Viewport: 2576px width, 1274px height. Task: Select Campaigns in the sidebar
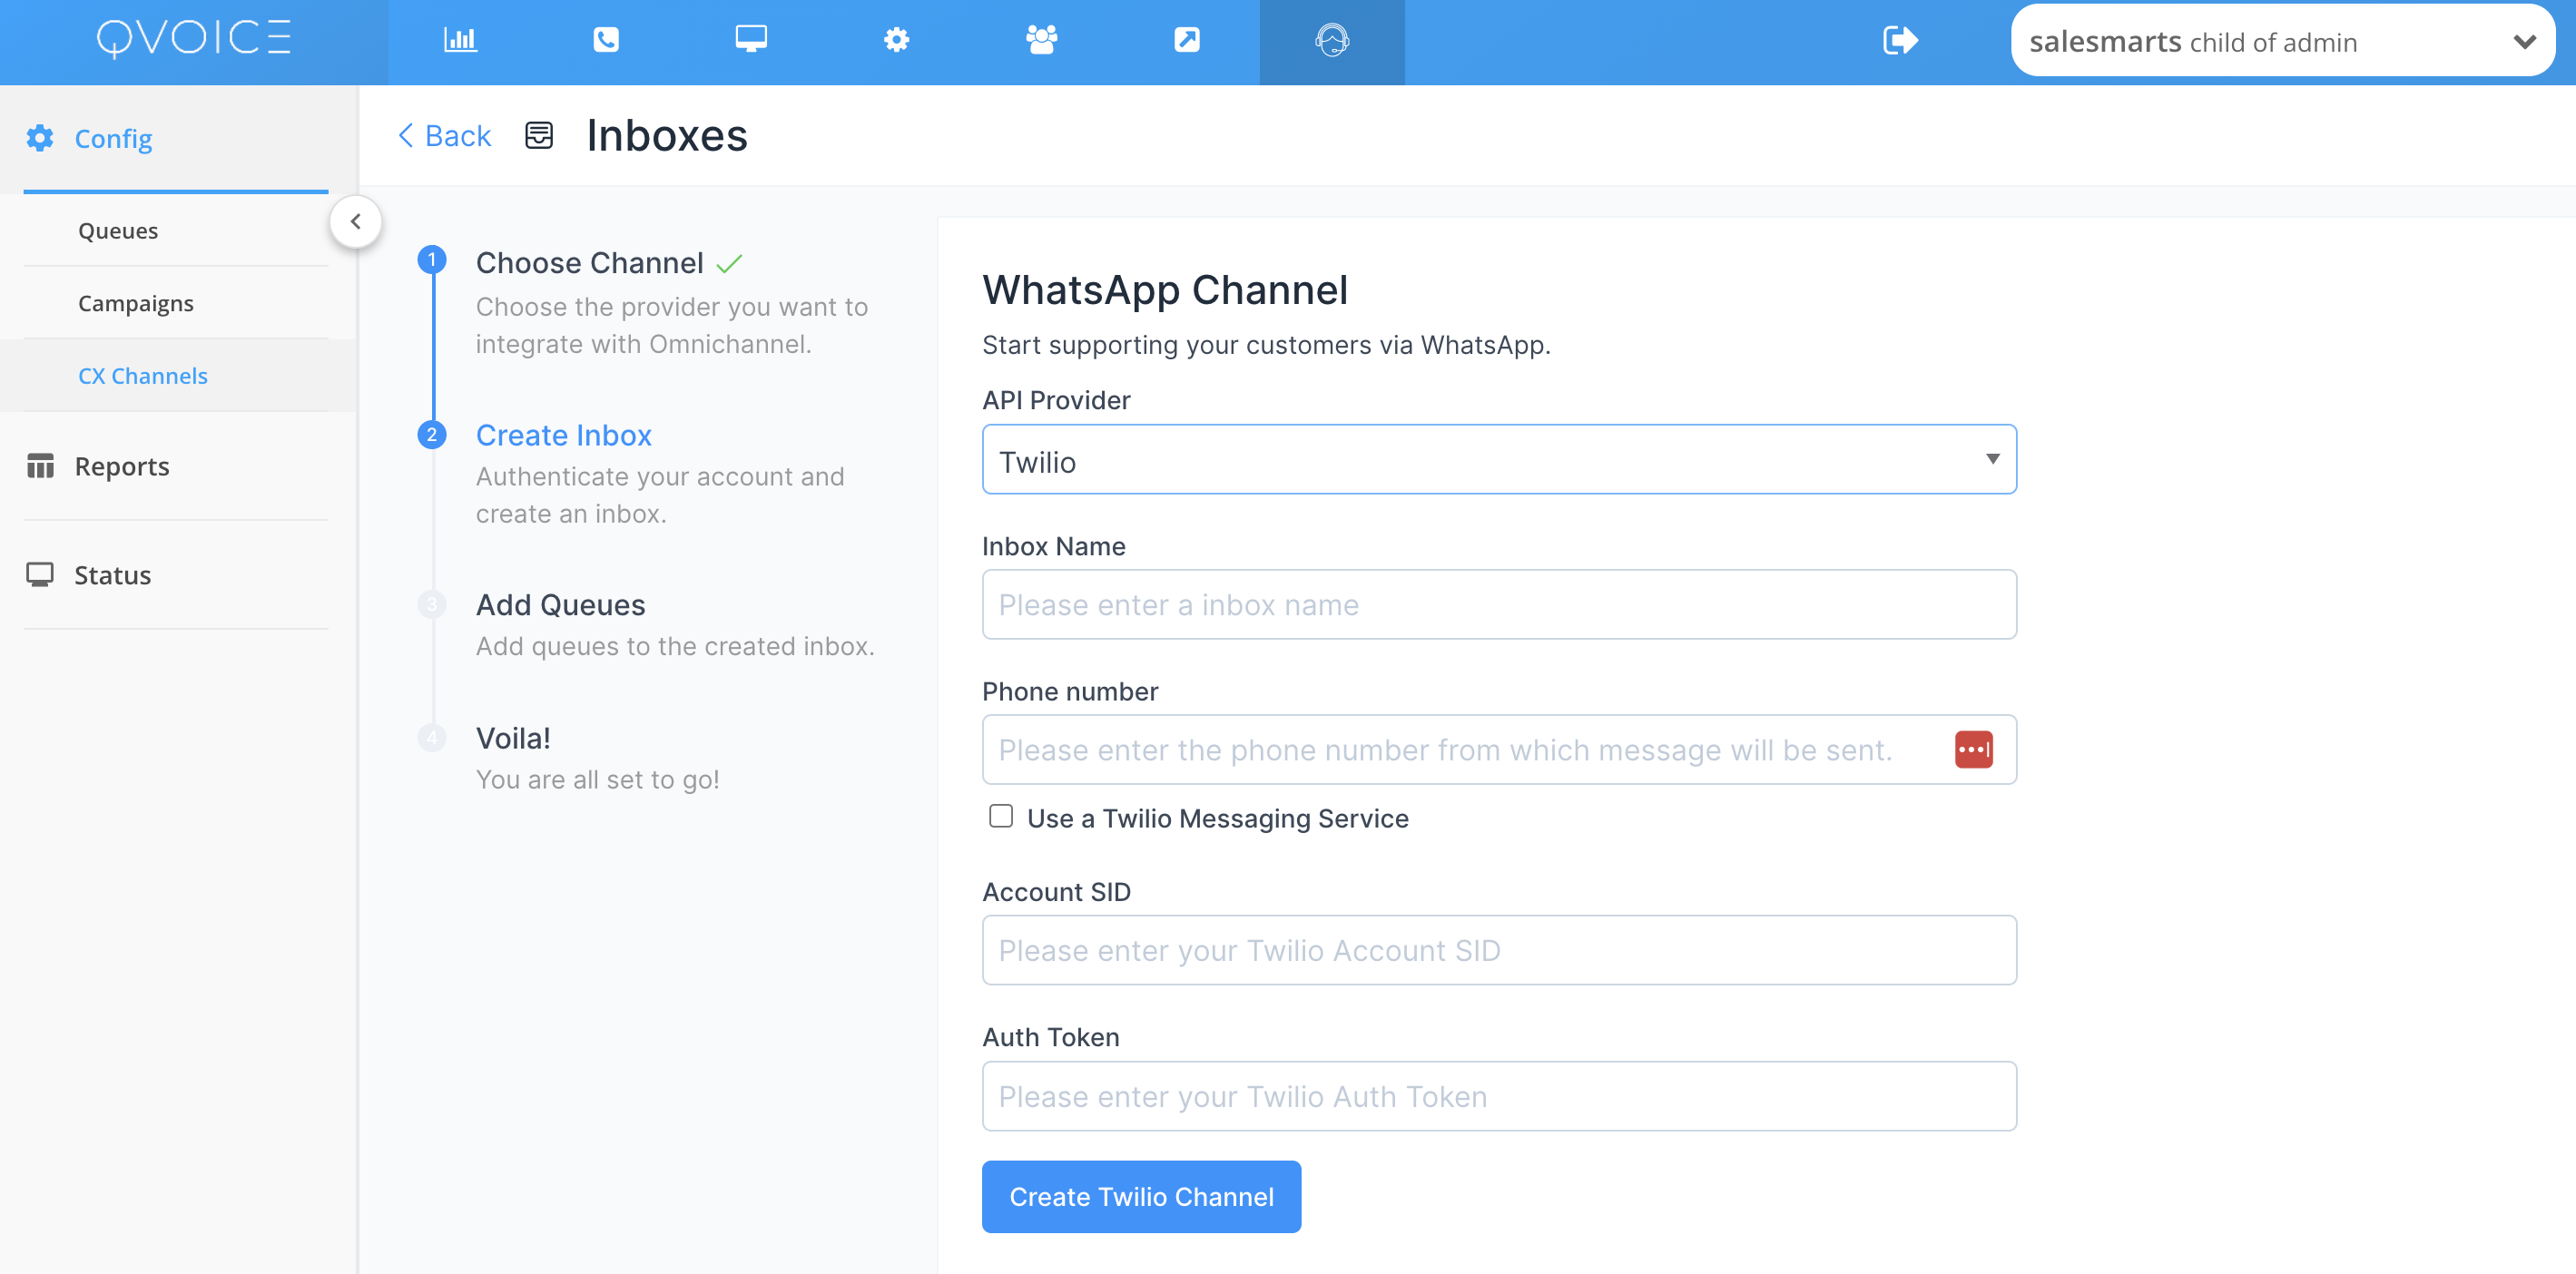136,303
